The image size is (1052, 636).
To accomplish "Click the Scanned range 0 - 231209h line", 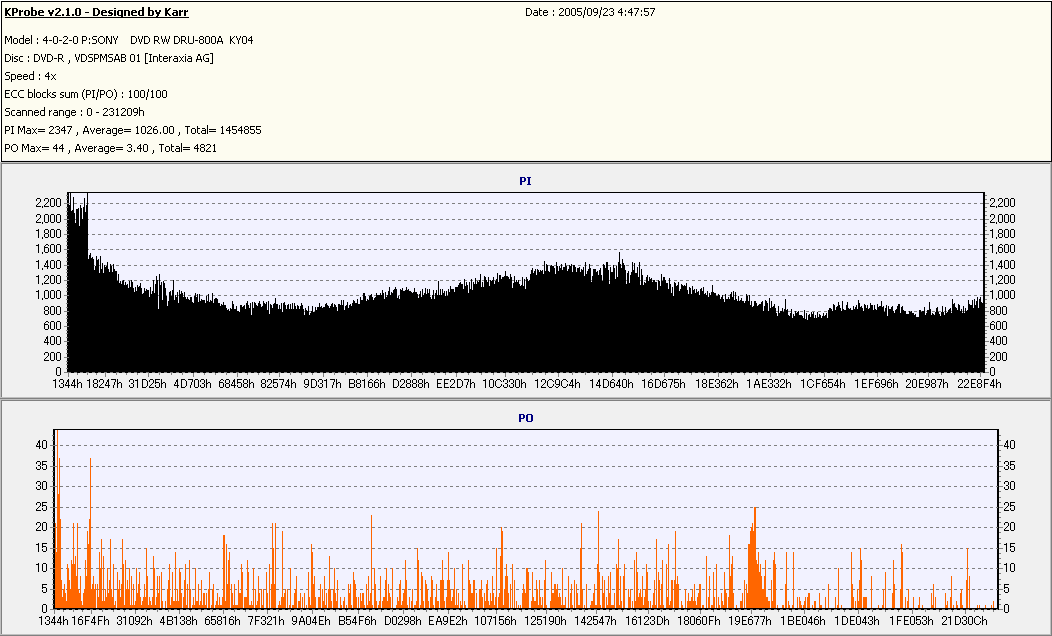I will [x=75, y=112].
